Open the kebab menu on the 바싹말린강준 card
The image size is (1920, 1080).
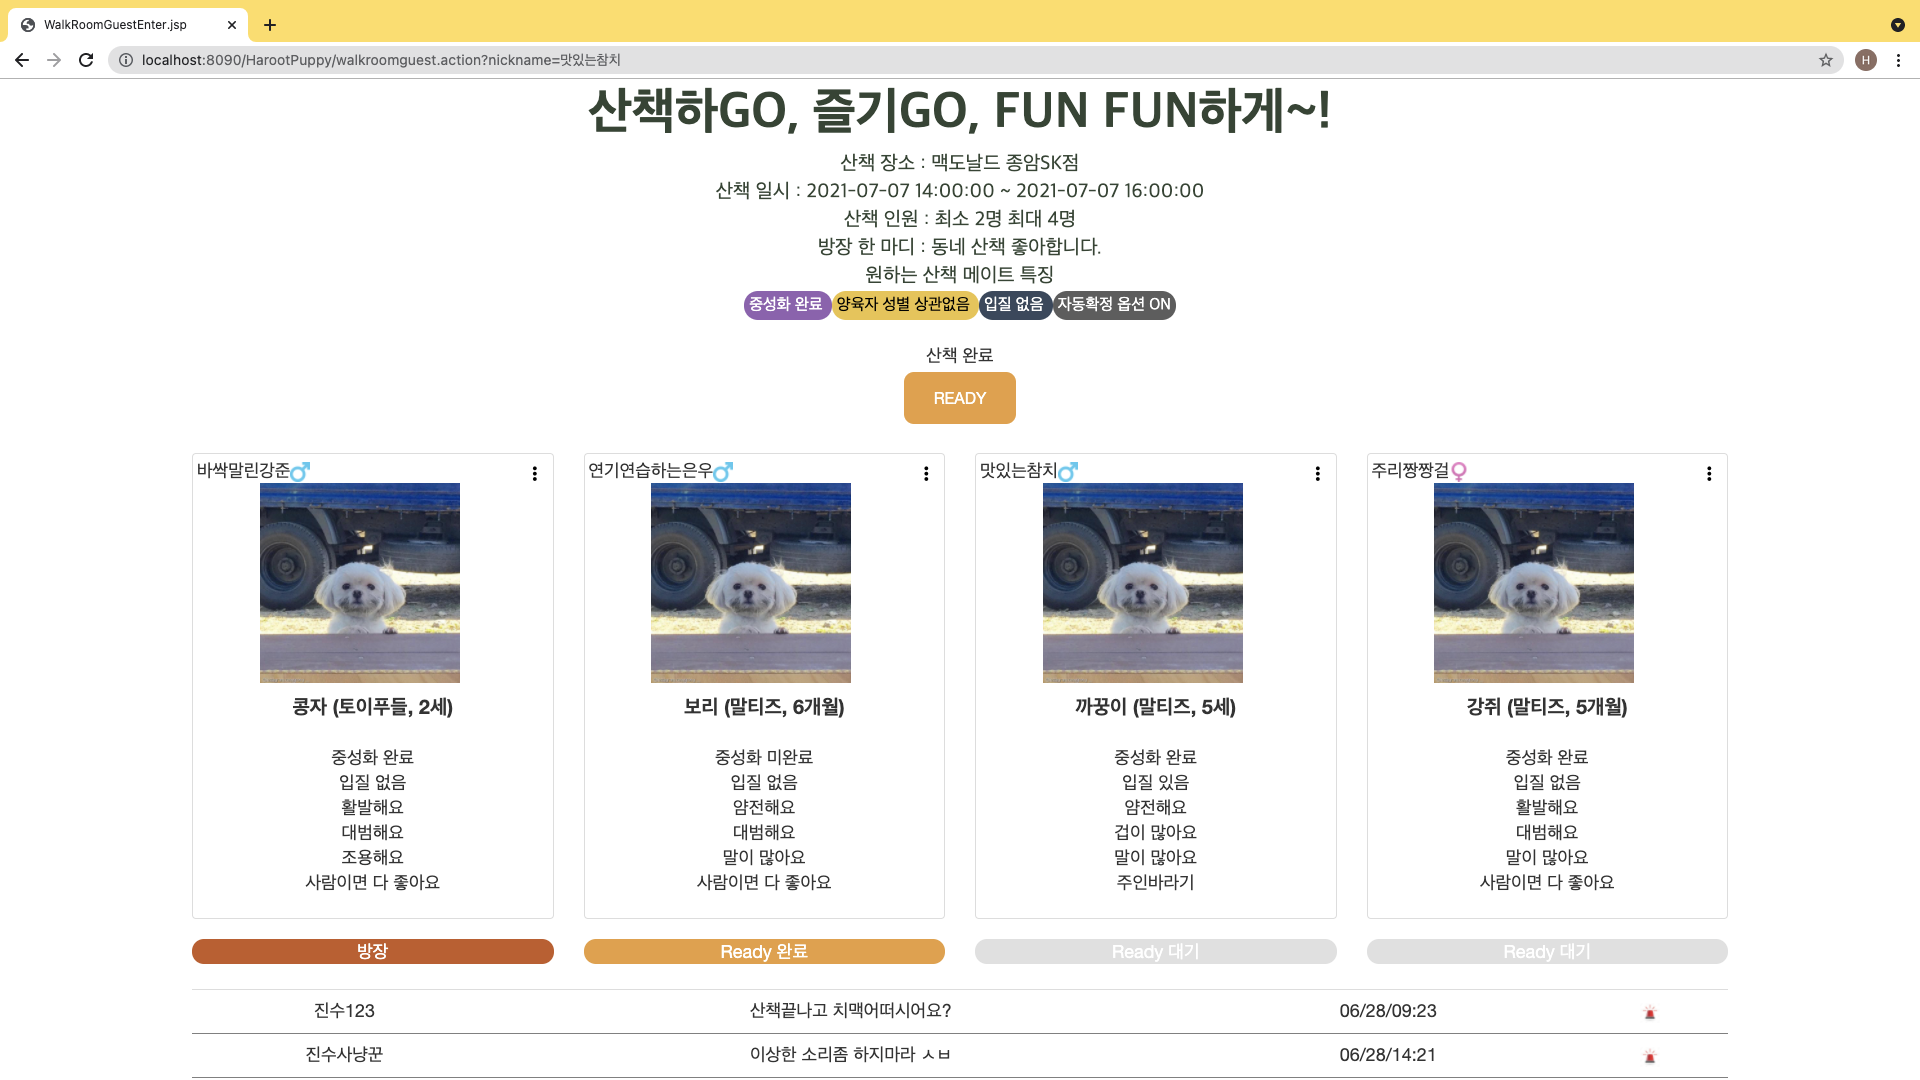[535, 474]
